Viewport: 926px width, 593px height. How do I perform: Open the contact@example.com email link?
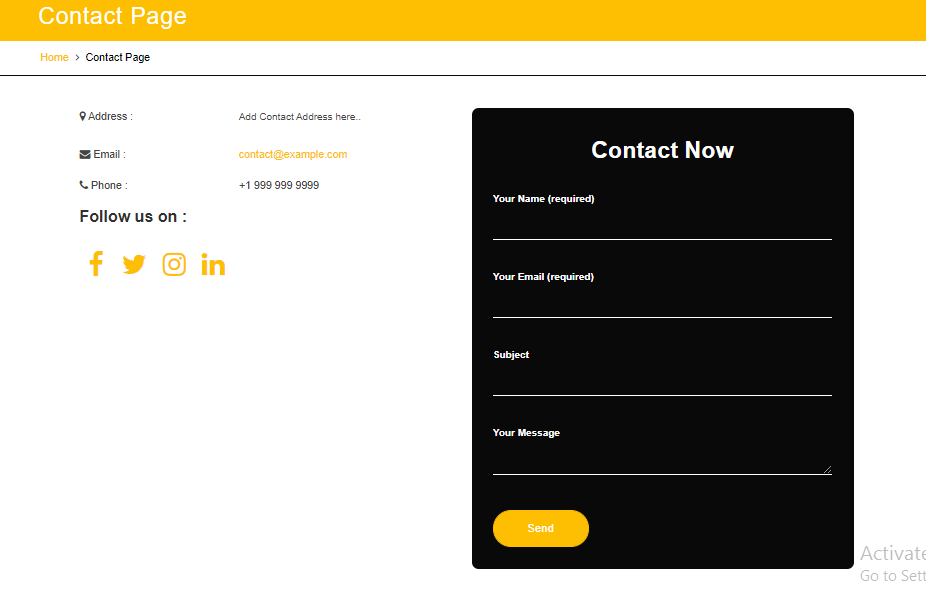coord(293,154)
